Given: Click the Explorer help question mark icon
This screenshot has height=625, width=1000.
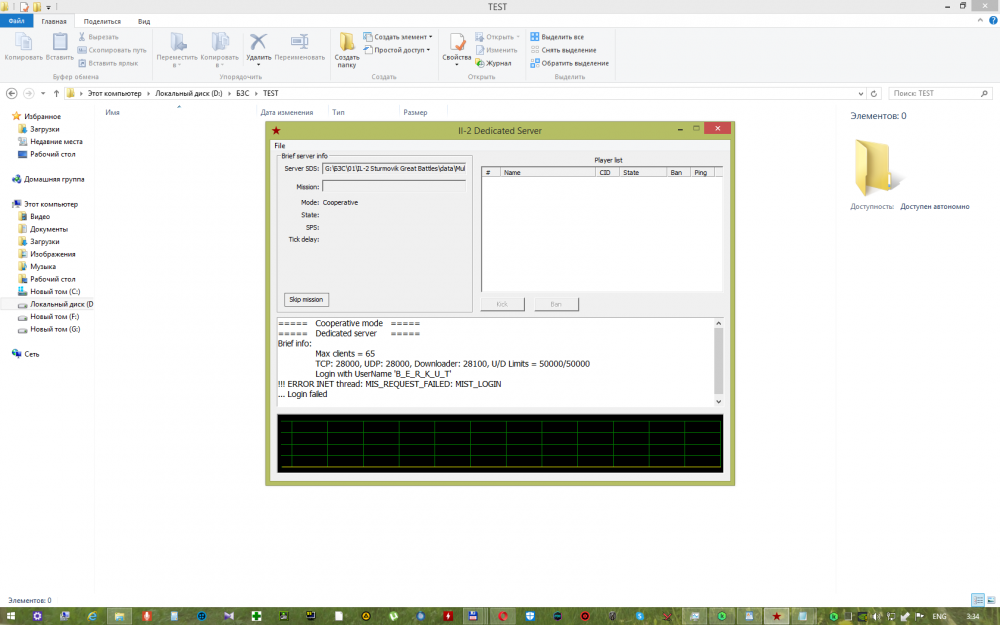Looking at the screenshot, I should (991, 21).
